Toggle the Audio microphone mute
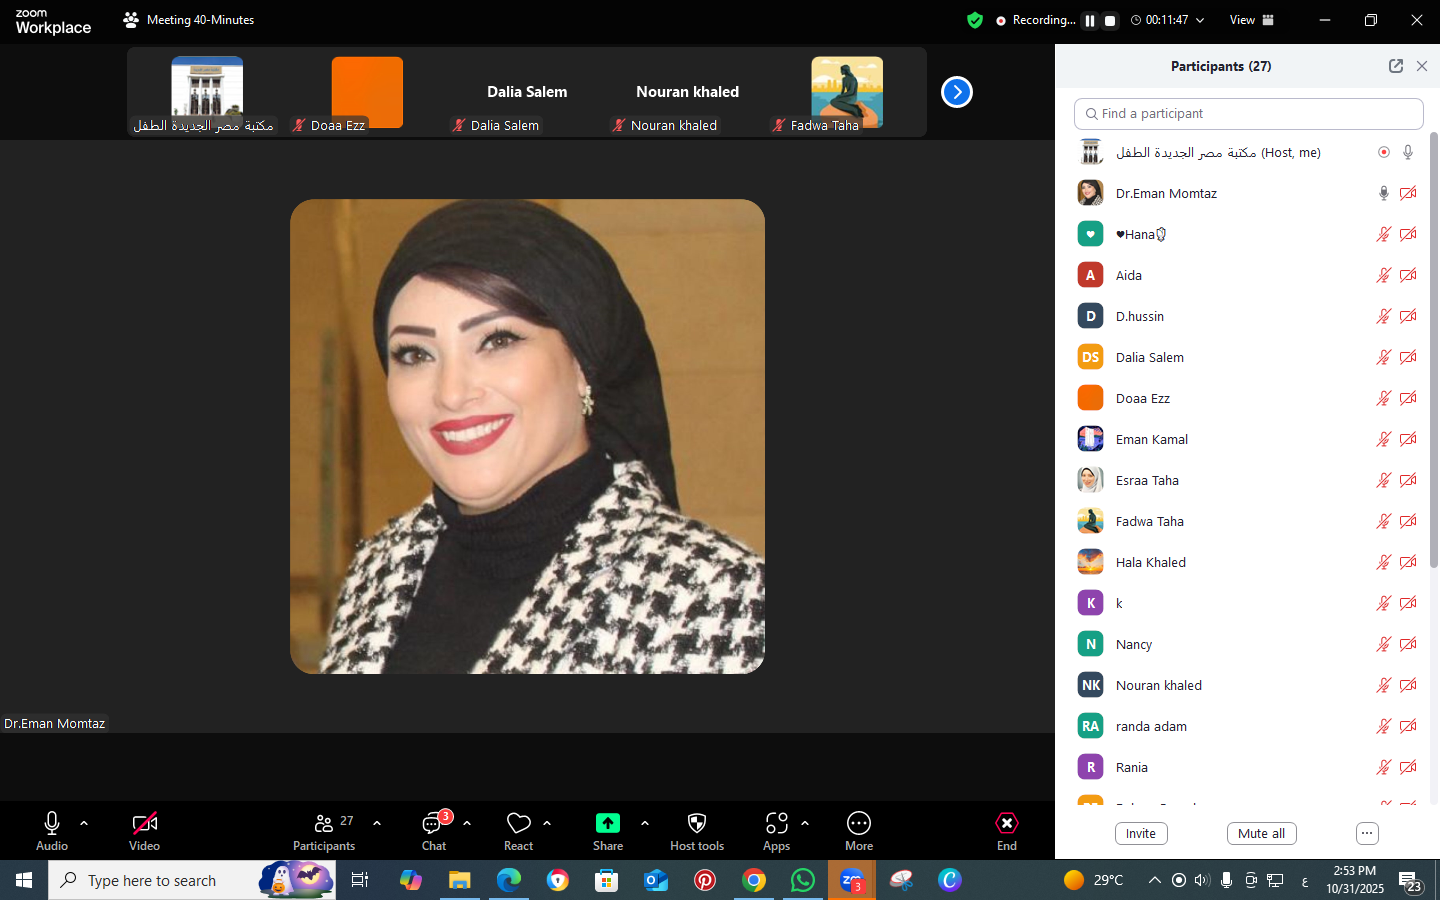 pos(52,823)
